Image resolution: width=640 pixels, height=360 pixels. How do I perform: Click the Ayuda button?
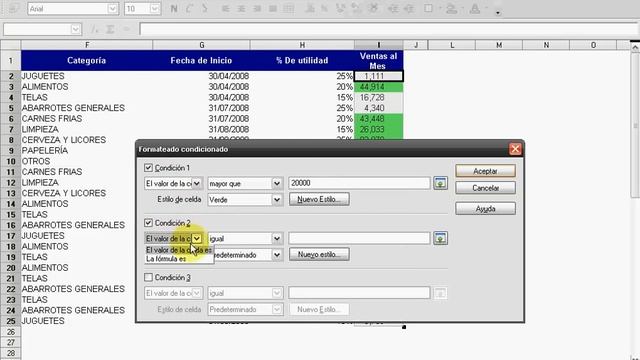click(485, 209)
